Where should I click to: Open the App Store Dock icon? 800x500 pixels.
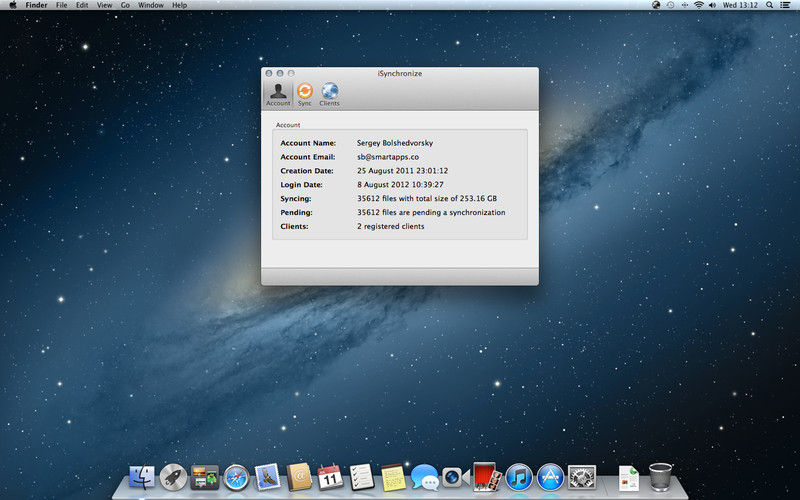[x=551, y=478]
